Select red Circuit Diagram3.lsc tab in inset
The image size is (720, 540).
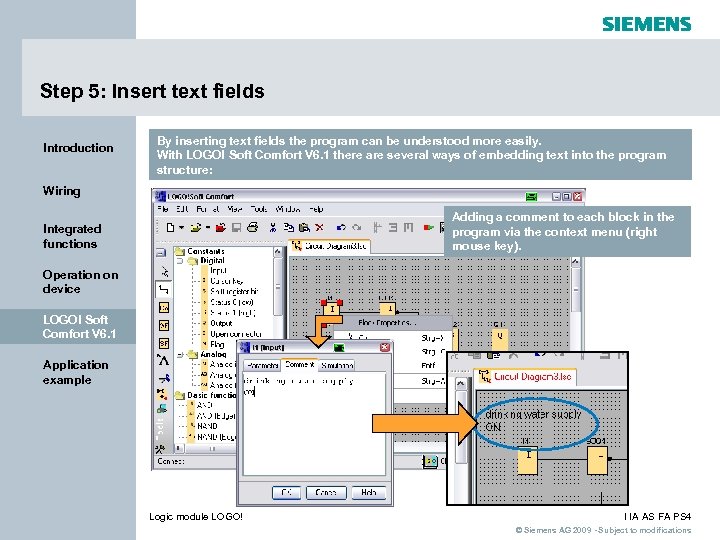pyautogui.click(x=526, y=377)
